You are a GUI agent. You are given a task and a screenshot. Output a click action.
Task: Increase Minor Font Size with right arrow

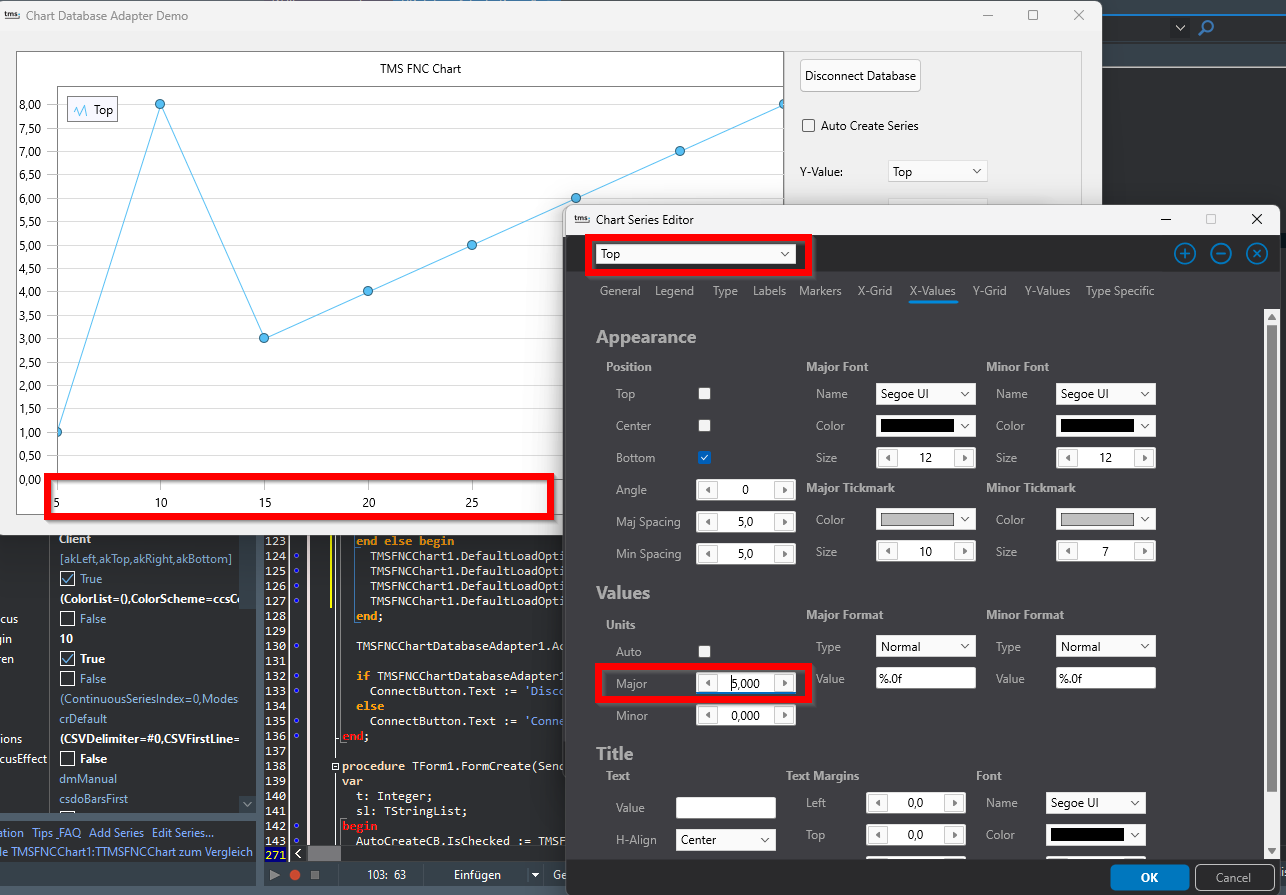1145,458
